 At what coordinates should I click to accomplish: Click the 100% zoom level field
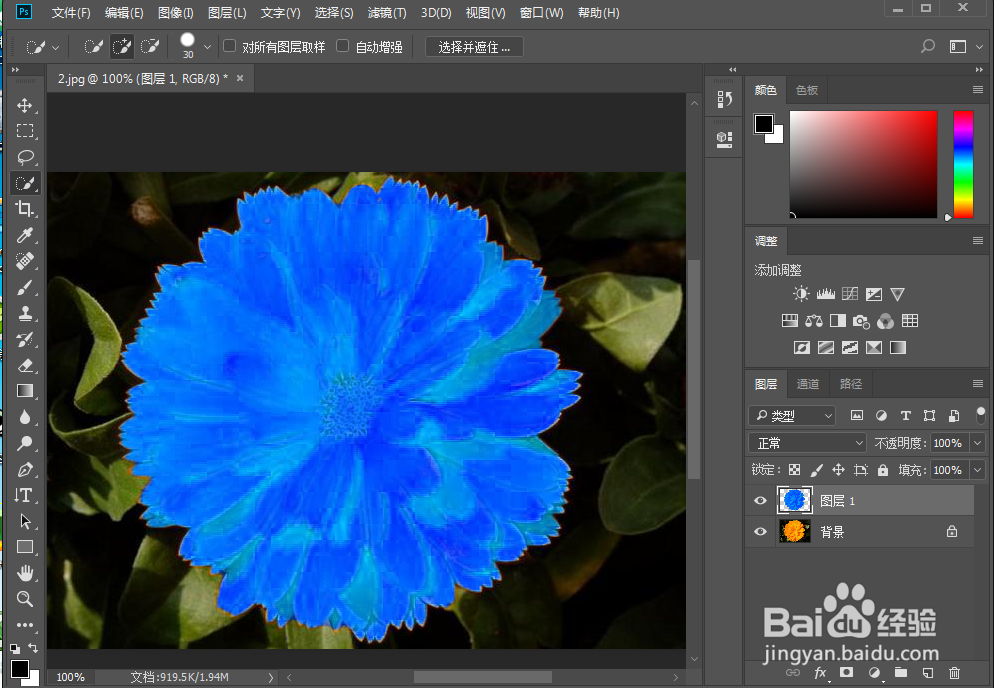click(70, 677)
